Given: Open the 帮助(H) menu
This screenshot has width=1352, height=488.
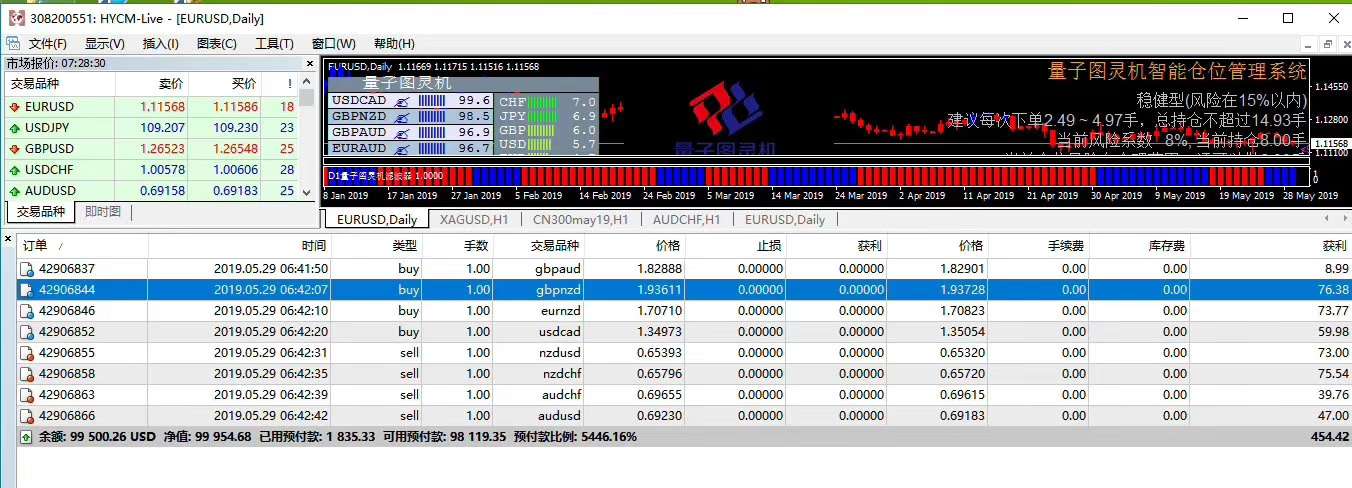Looking at the screenshot, I should pos(394,44).
